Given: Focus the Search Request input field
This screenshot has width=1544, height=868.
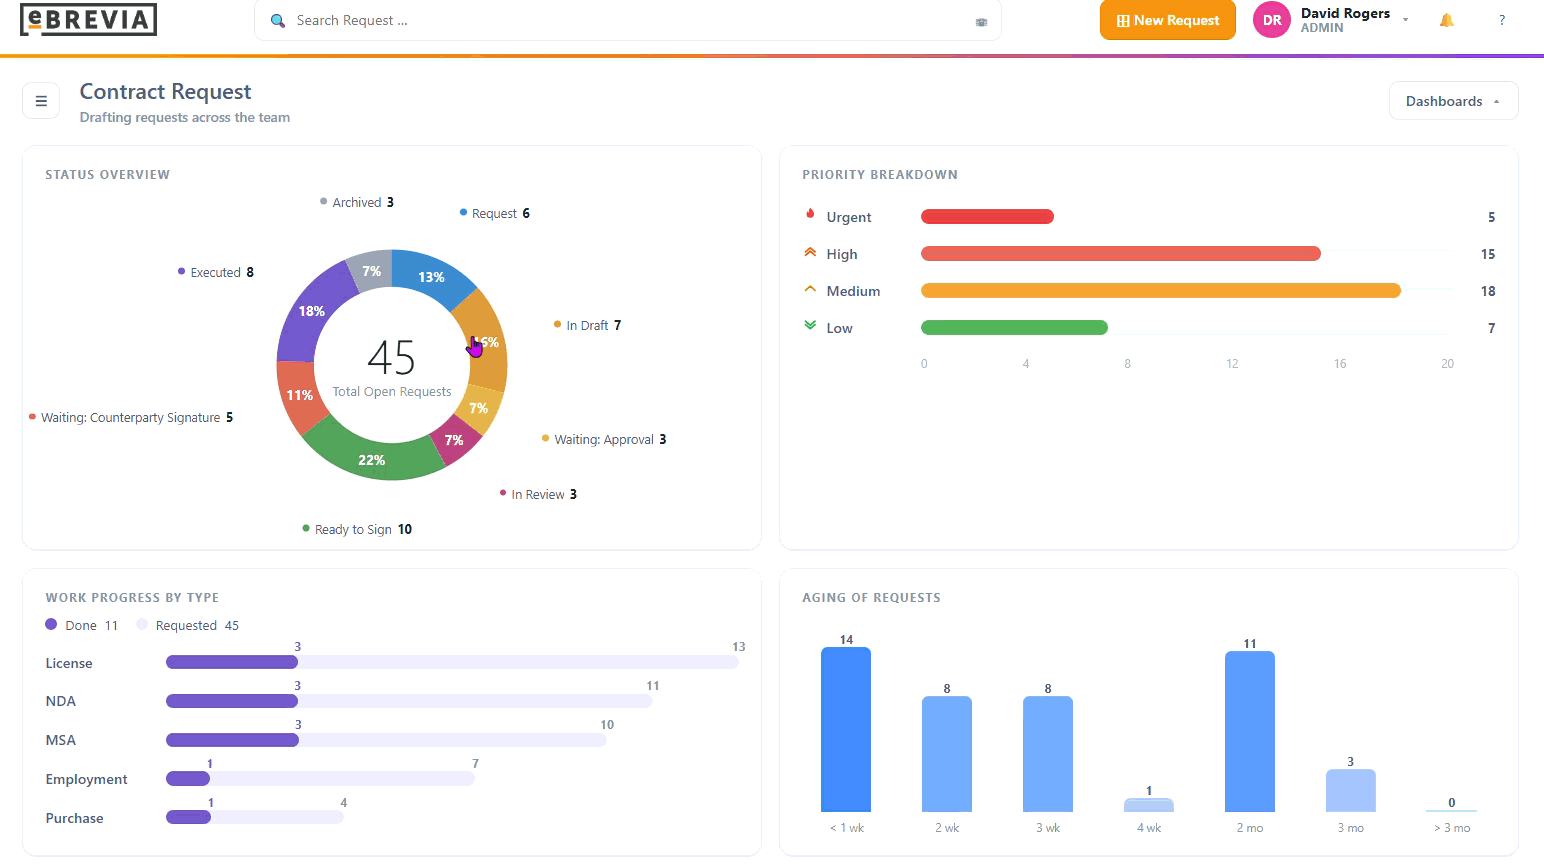Looking at the screenshot, I should pos(628,20).
